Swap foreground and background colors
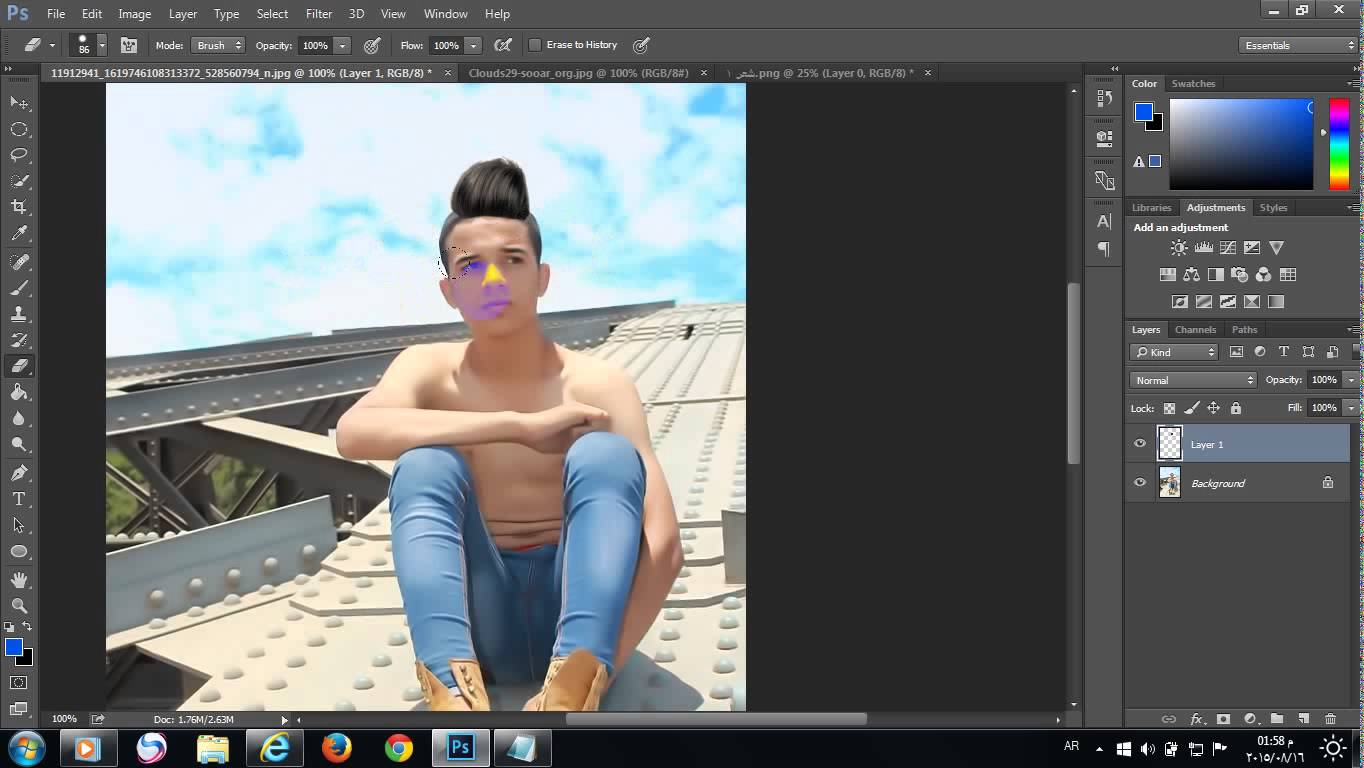 [27, 627]
